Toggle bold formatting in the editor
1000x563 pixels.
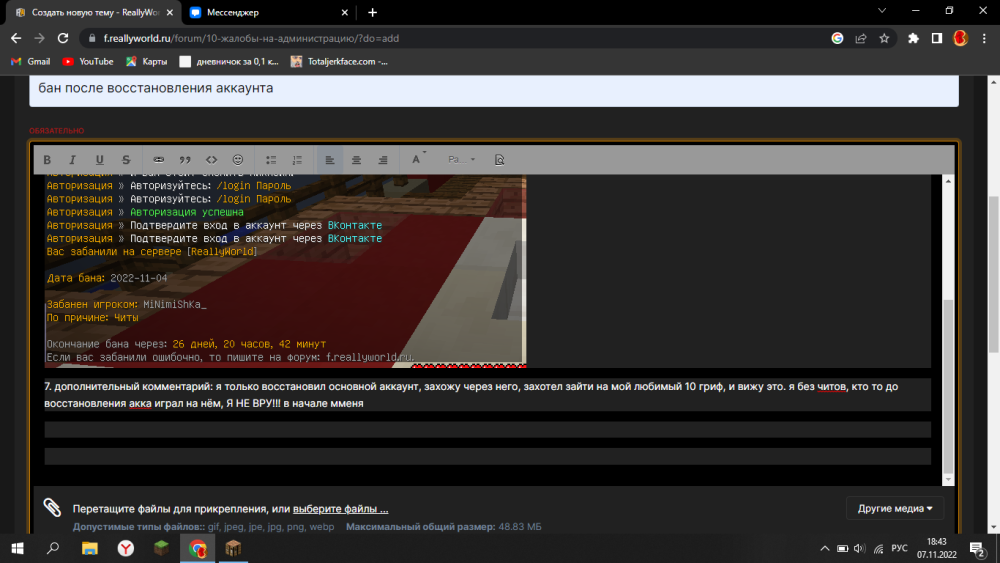click(x=47, y=159)
